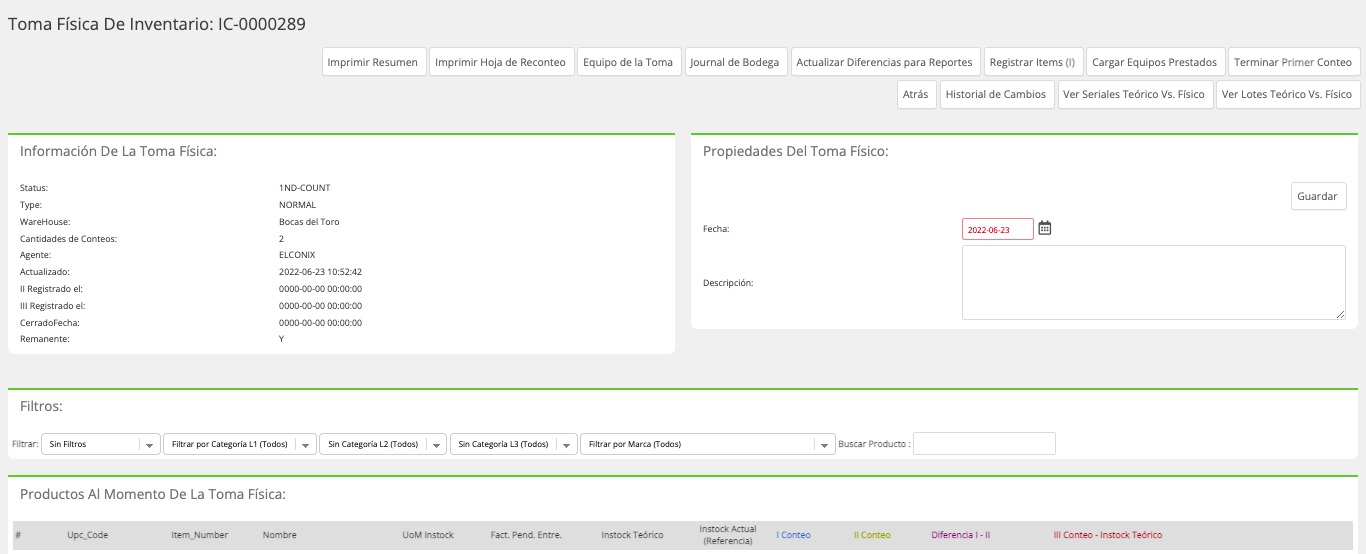The height and width of the screenshot is (554, 1366).
Task: Click the Descripción text area
Action: (1154, 283)
